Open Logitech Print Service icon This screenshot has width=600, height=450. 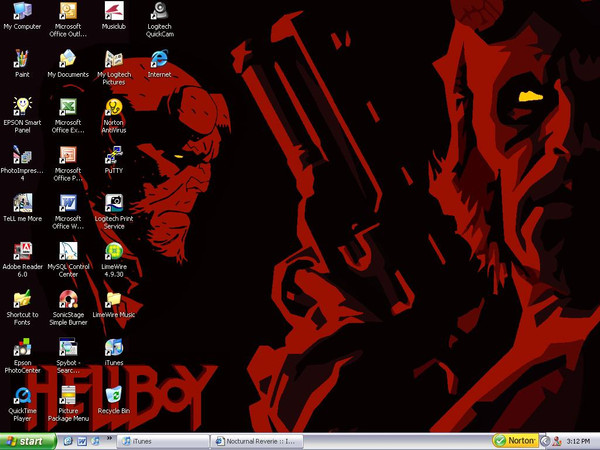[114, 212]
